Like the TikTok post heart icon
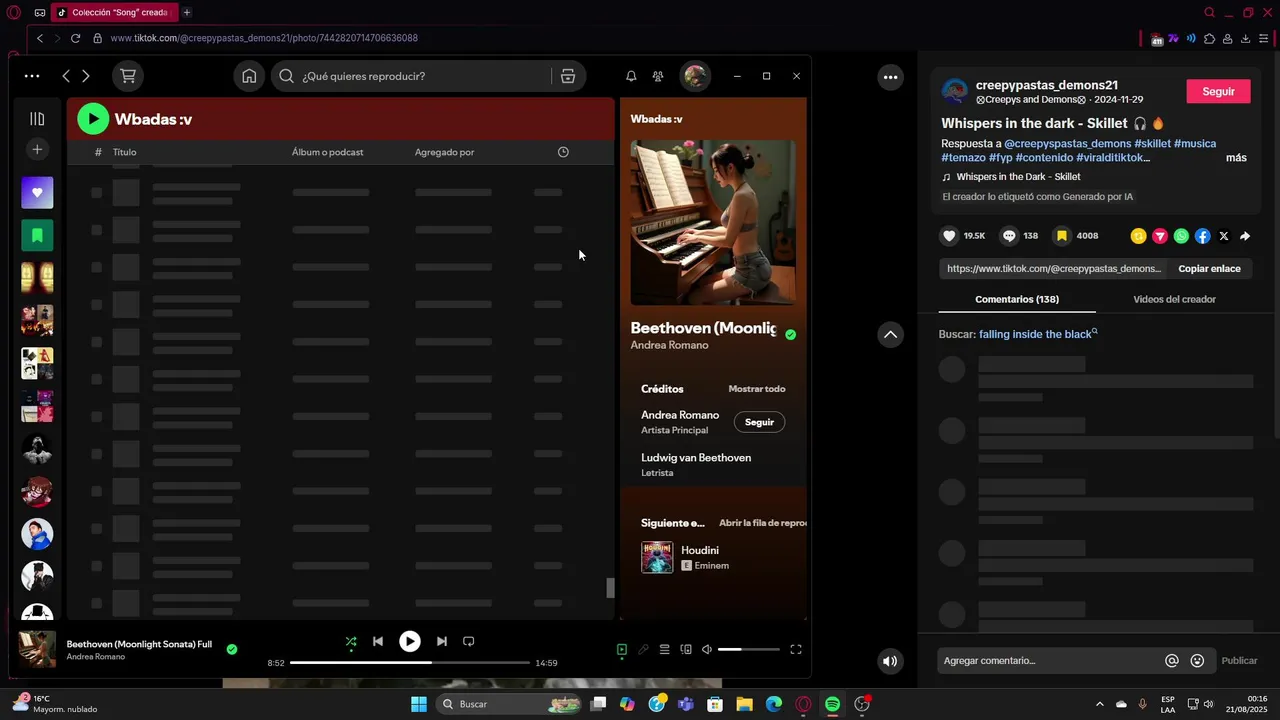The height and width of the screenshot is (720, 1280). tap(950, 236)
